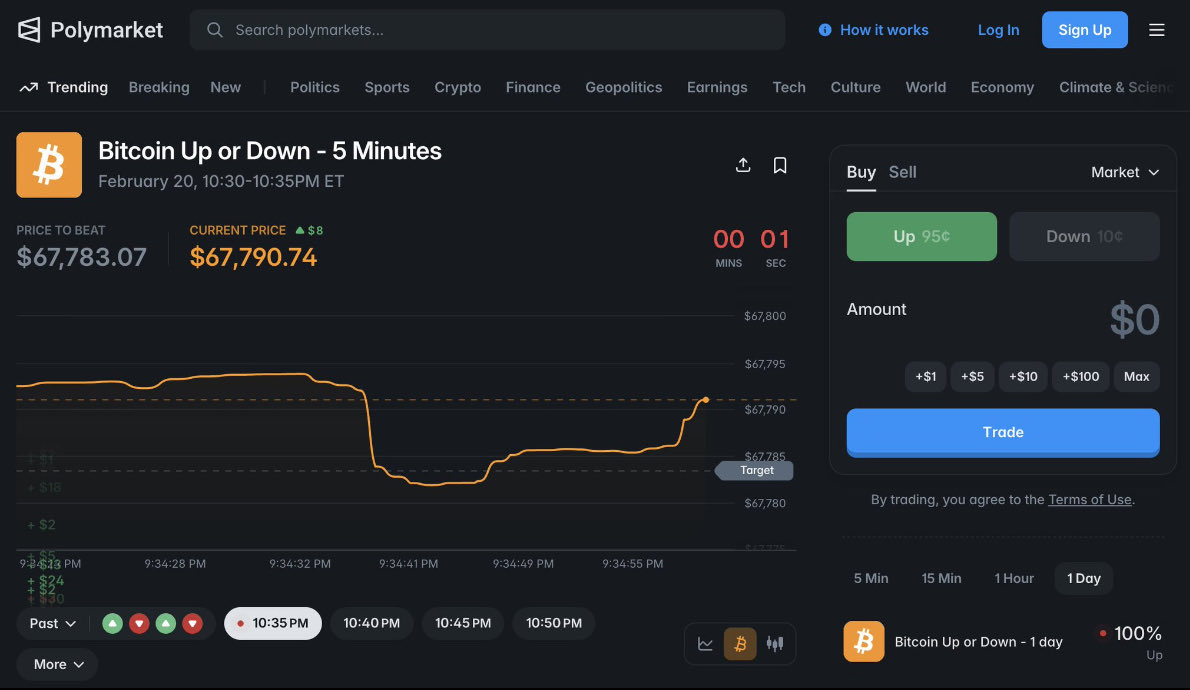Image resolution: width=1190 pixels, height=690 pixels.
Task: Select the 5 Min timeframe
Action: click(x=870, y=578)
